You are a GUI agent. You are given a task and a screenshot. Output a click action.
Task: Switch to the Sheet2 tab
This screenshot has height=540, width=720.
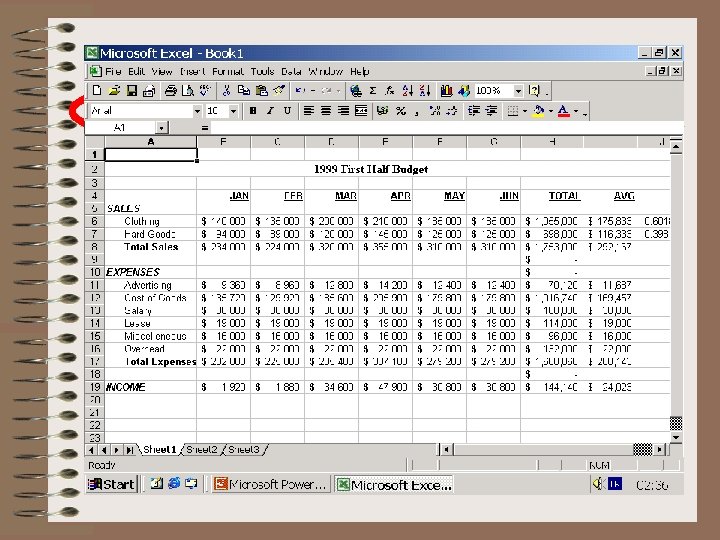[x=202, y=450]
